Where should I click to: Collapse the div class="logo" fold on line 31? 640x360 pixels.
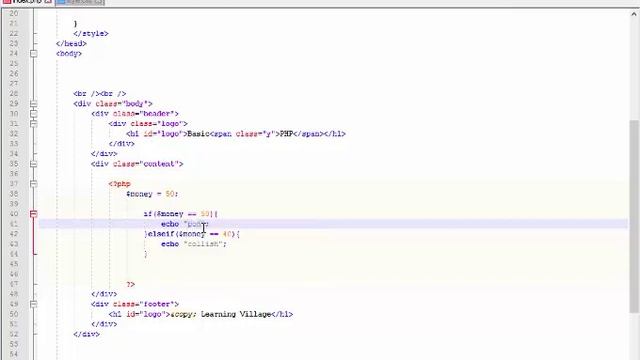coord(33,124)
